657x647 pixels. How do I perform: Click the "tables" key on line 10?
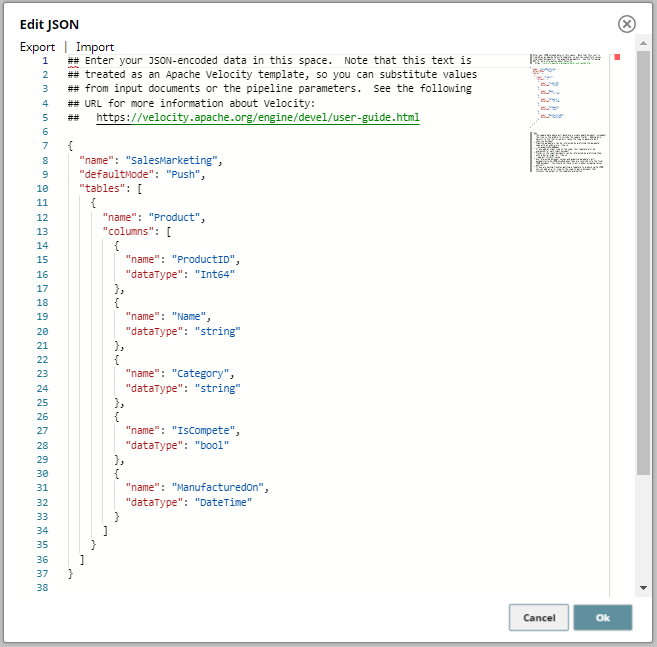tap(102, 189)
